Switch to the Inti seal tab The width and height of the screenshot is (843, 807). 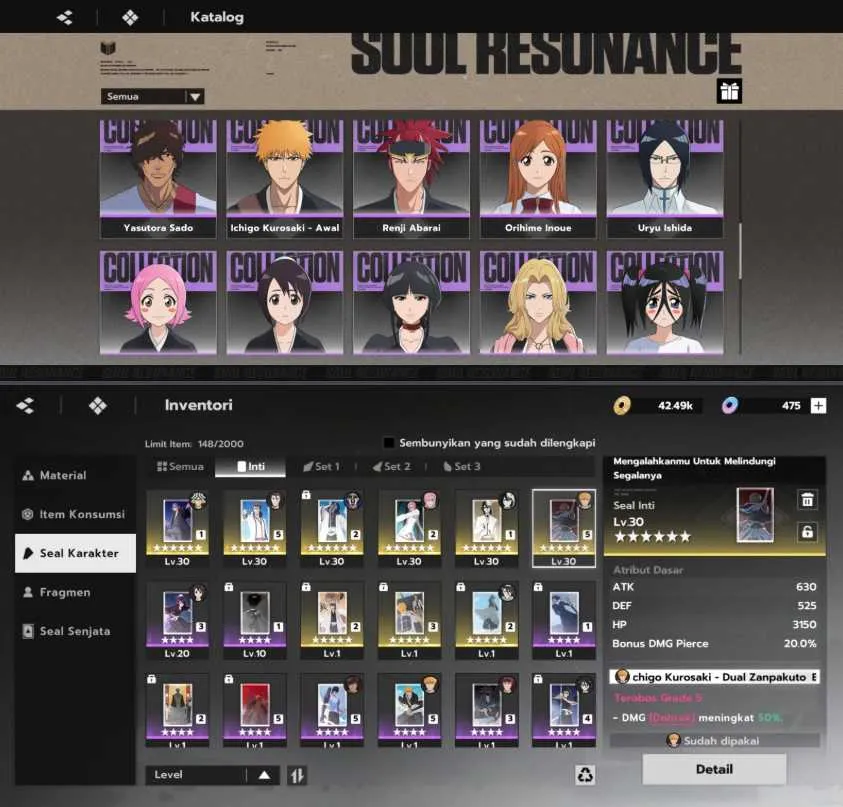[x=251, y=467]
